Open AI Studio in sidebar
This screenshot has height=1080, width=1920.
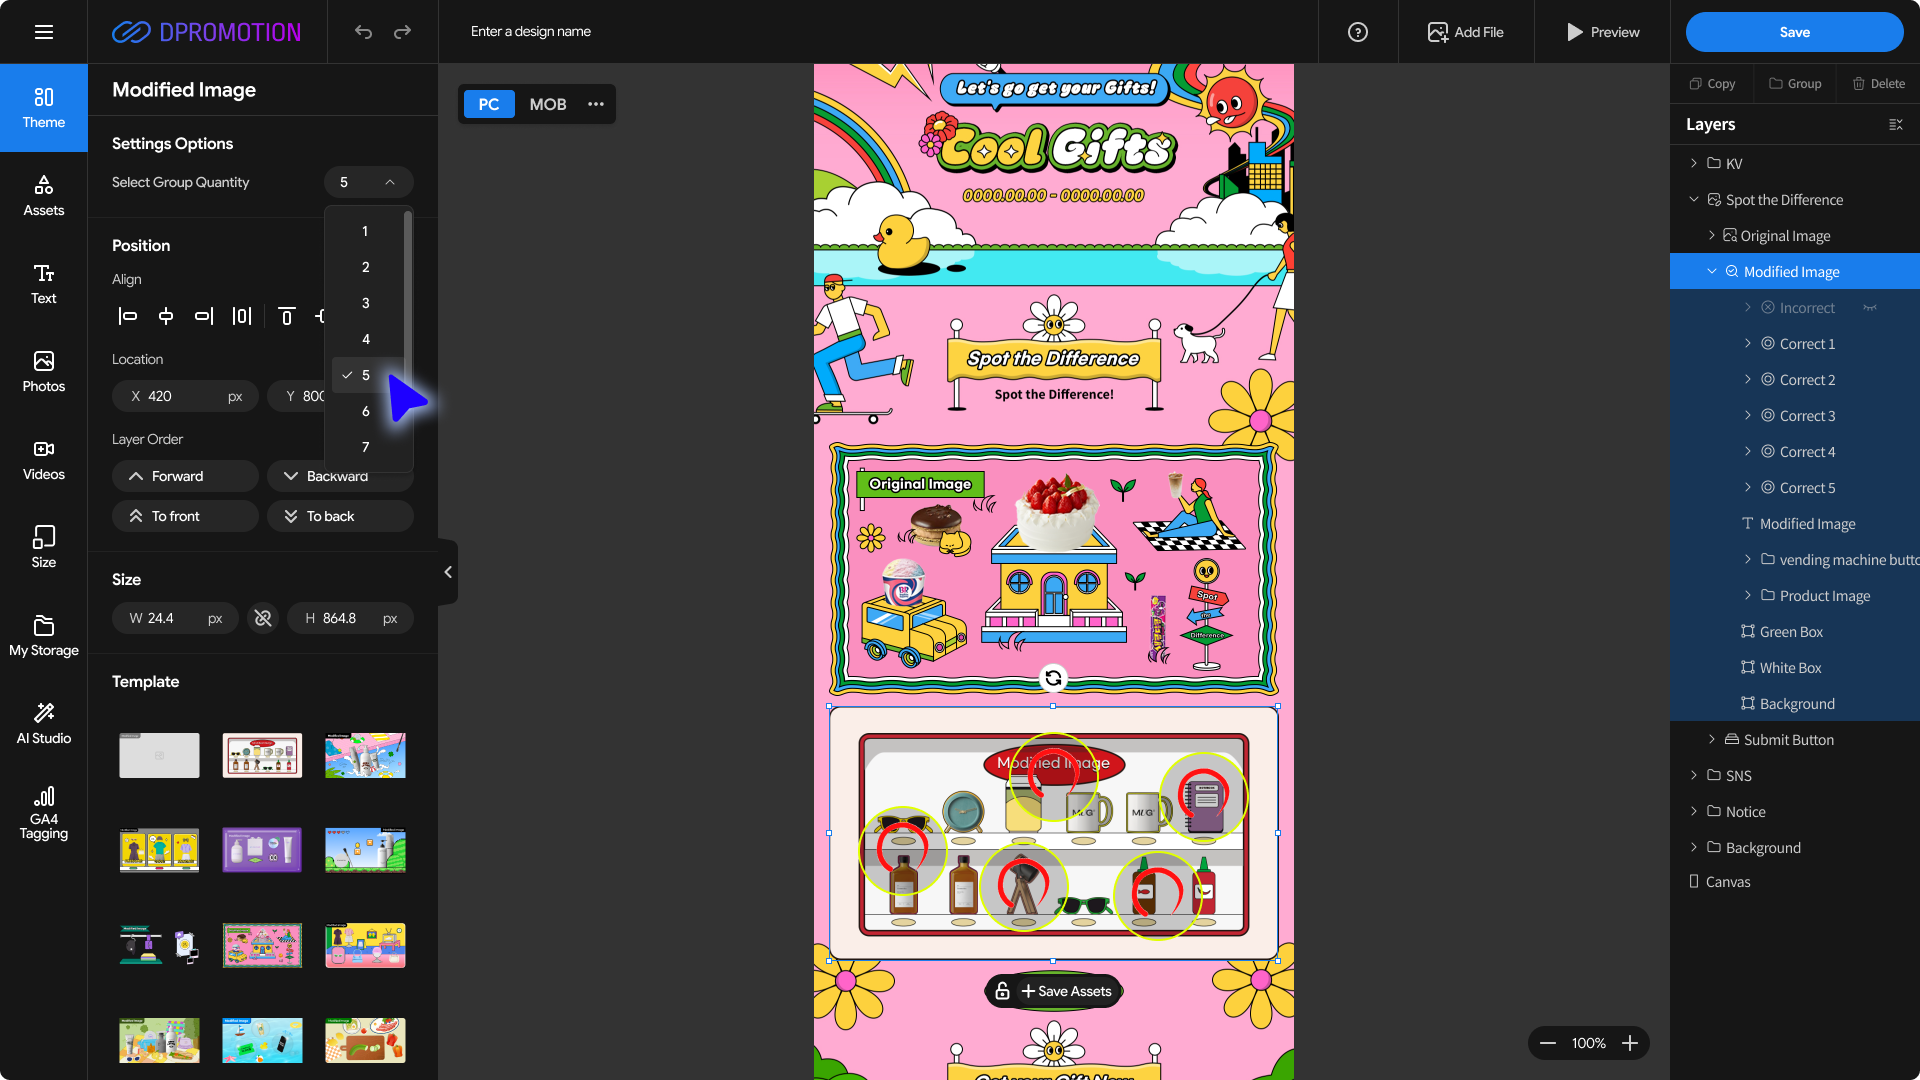click(x=44, y=723)
